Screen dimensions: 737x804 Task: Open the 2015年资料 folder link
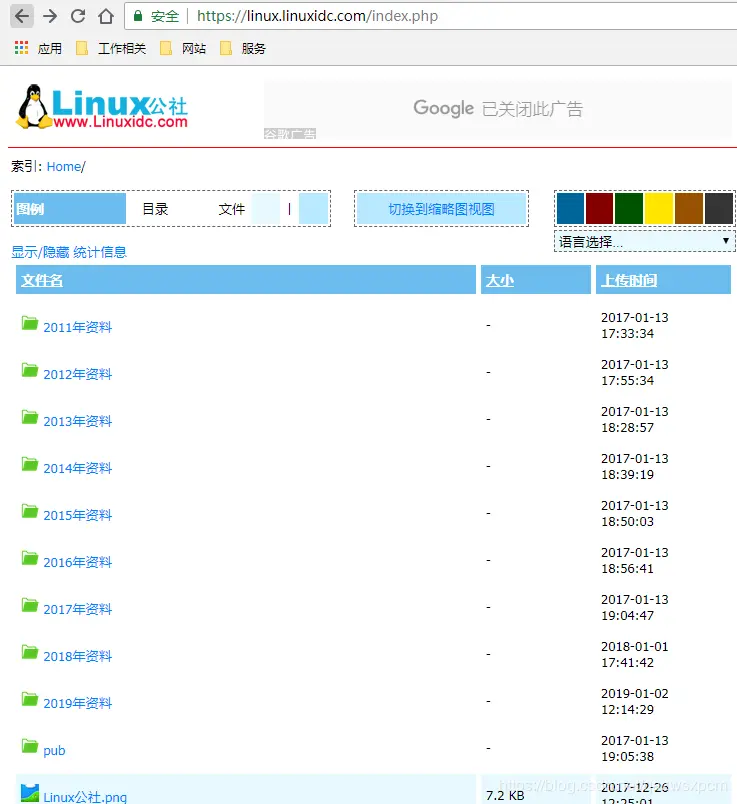pos(77,515)
